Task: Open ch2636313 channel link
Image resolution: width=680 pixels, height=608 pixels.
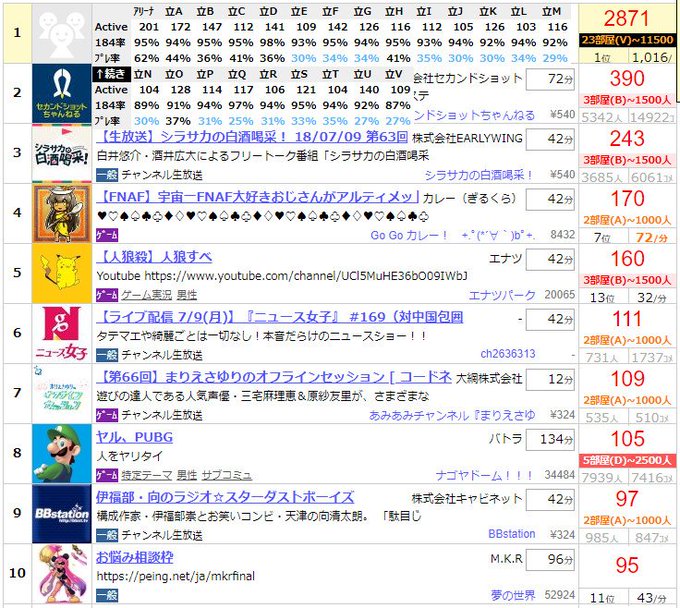Action: 508,354
